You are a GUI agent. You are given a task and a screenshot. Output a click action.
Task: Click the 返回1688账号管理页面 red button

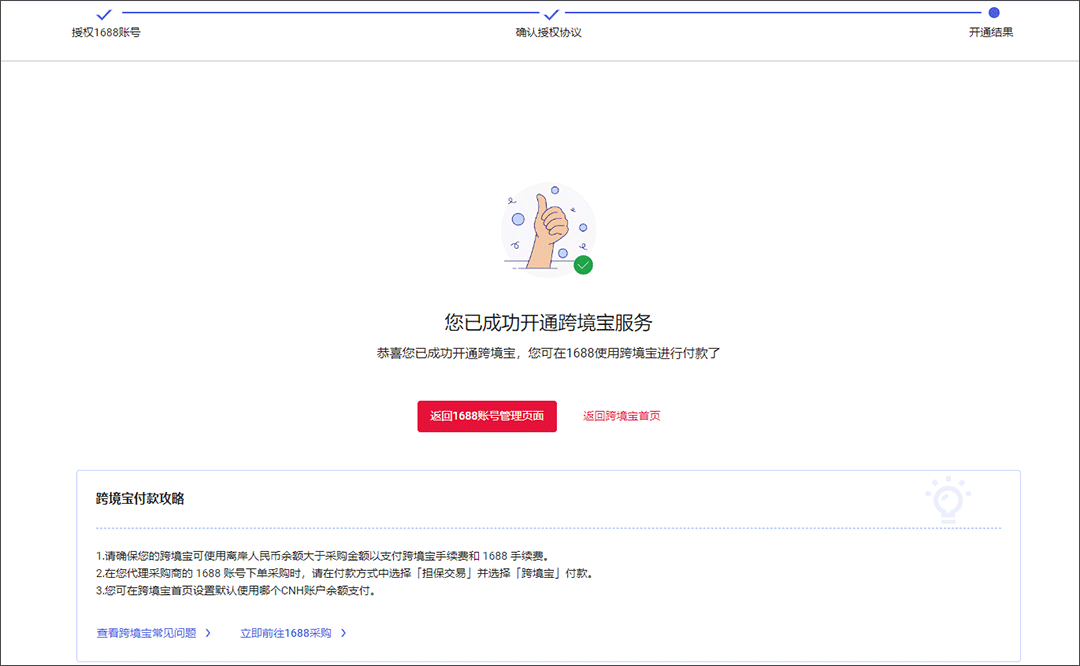(487, 416)
